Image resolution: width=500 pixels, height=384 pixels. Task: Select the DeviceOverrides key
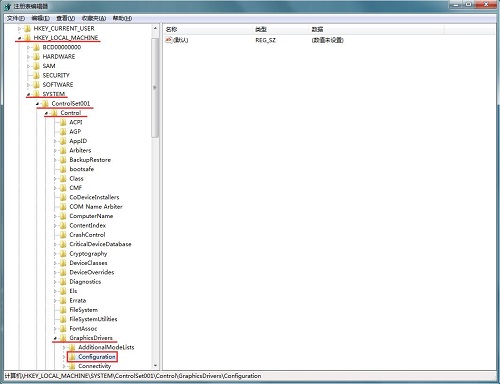(x=92, y=272)
